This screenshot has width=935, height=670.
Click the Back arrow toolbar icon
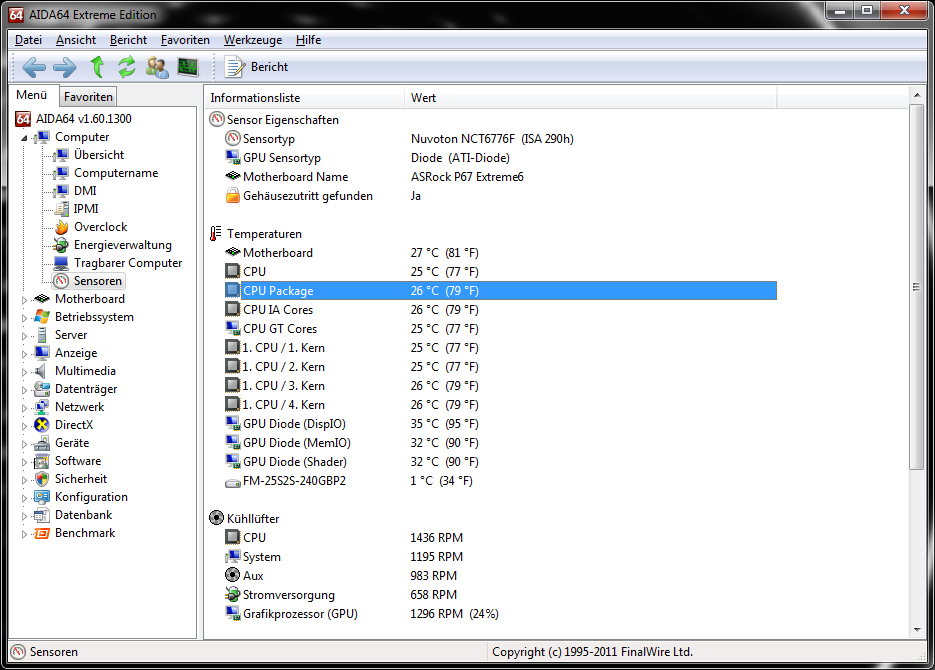[34, 67]
